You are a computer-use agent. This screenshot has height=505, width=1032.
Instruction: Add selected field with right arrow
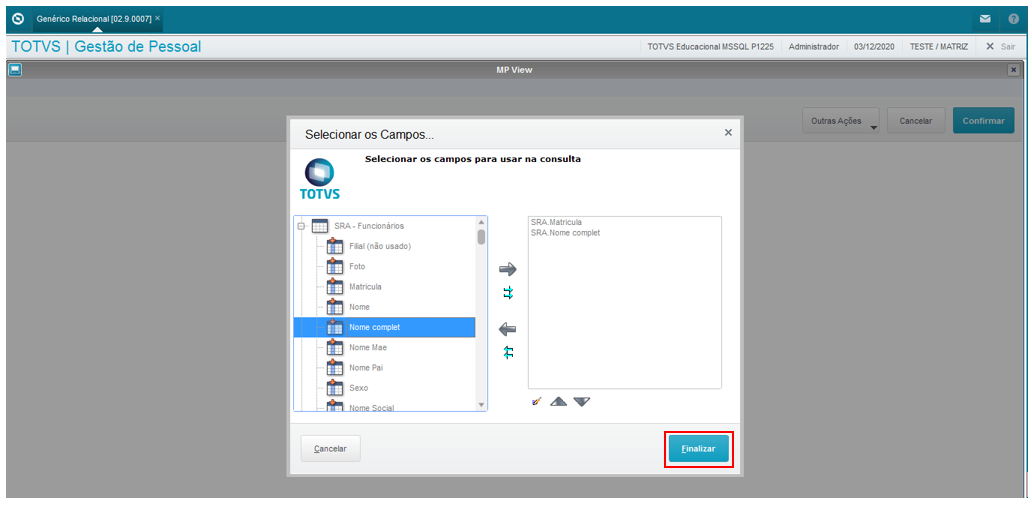[508, 269]
